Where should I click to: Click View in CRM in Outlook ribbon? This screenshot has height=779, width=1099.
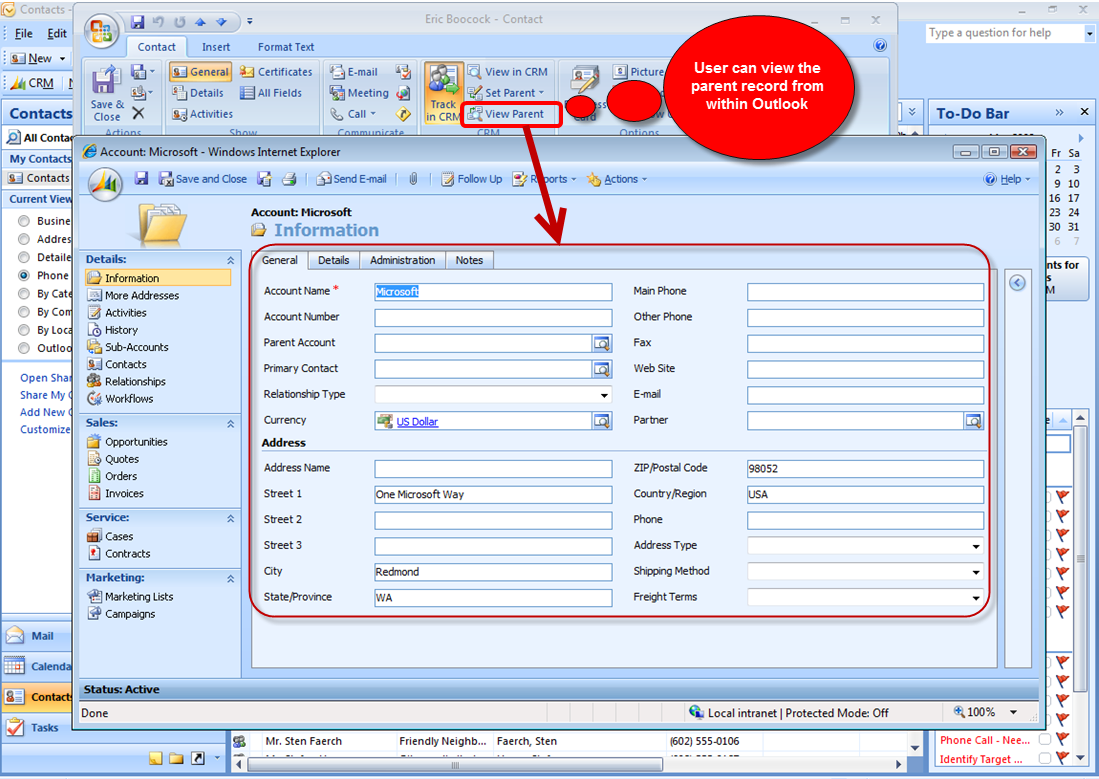pyautogui.click(x=508, y=72)
